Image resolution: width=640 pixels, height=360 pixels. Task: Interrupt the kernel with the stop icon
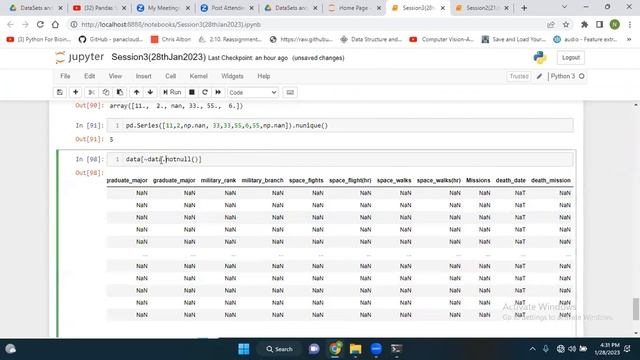[191, 92]
